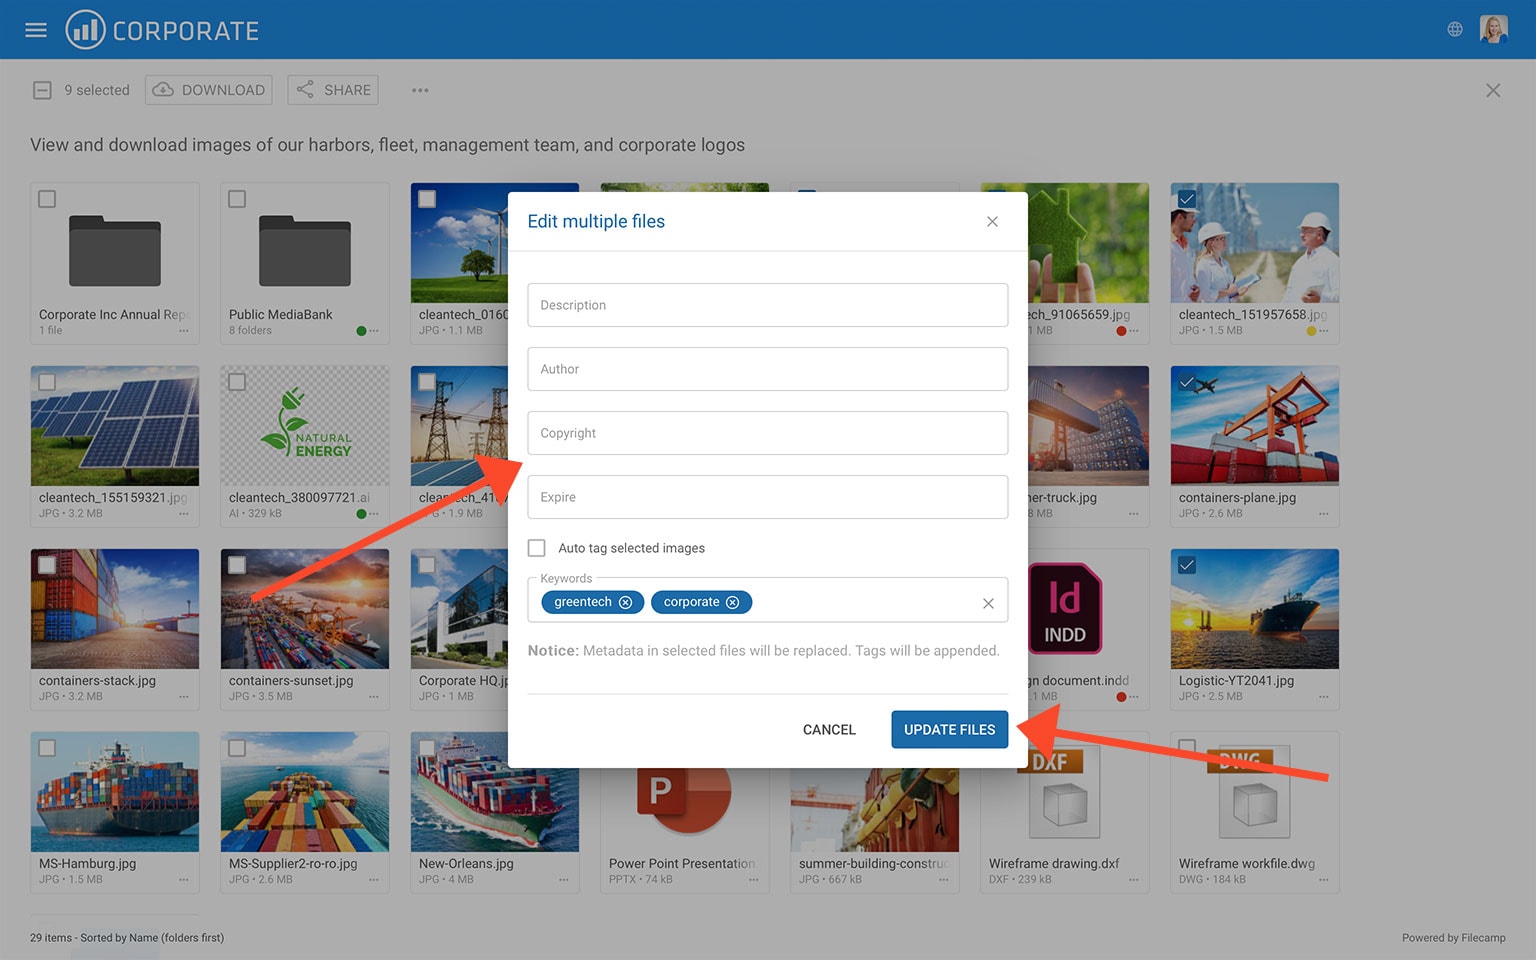
Task: Open the hamburger navigation menu
Action: 36,30
